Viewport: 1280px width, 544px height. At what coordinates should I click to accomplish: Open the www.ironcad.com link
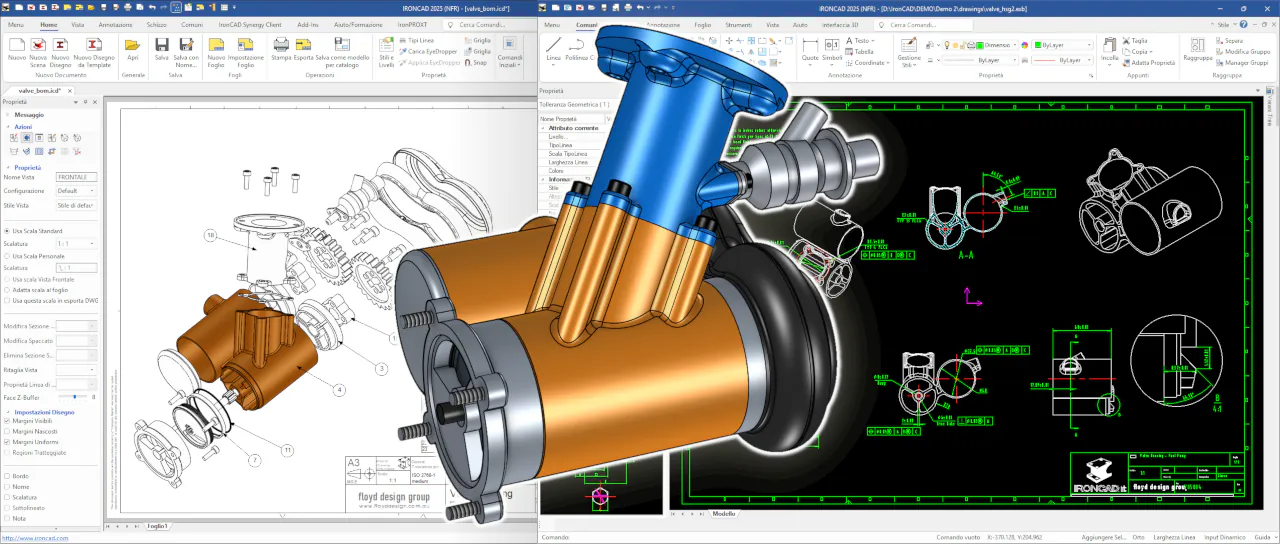pyautogui.click(x=35, y=538)
